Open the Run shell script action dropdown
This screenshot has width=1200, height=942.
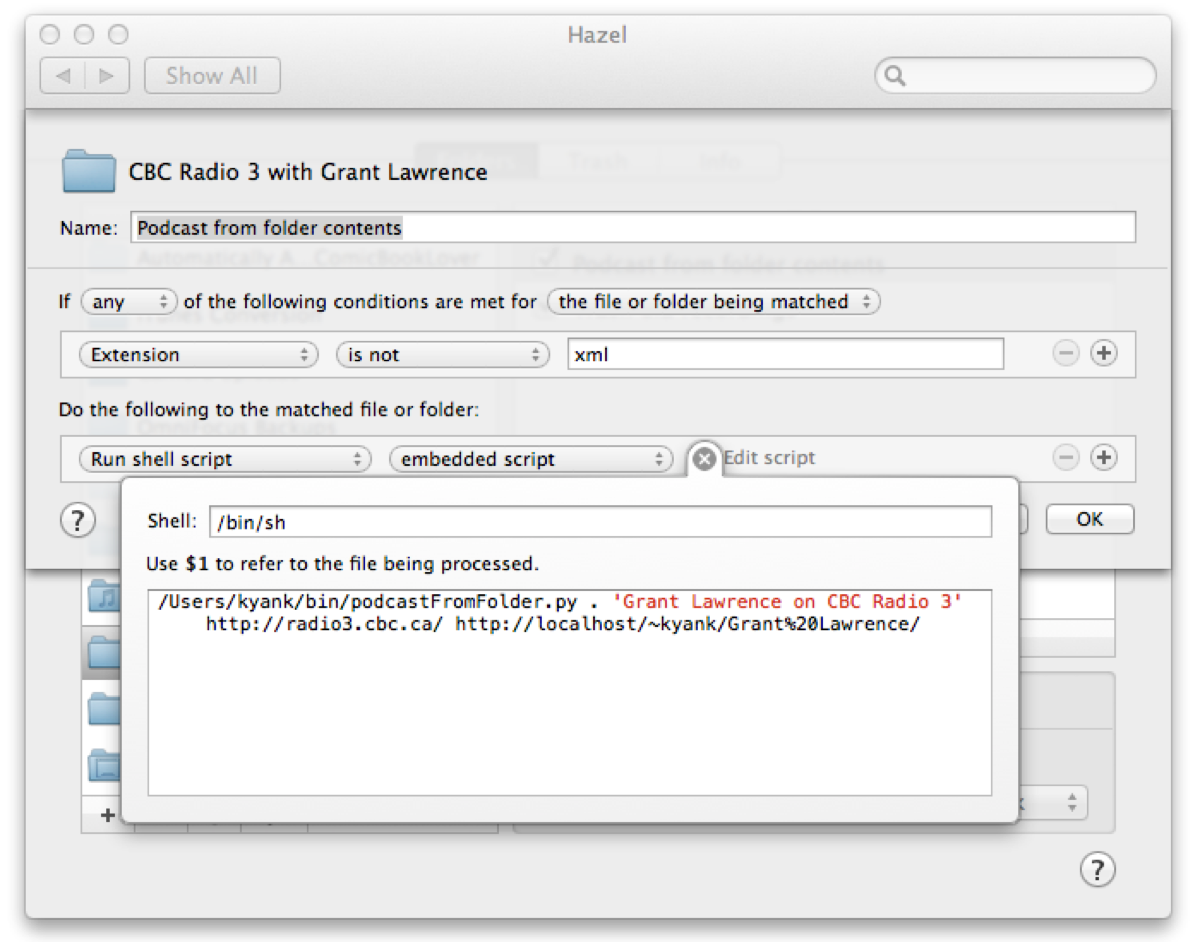(x=225, y=459)
